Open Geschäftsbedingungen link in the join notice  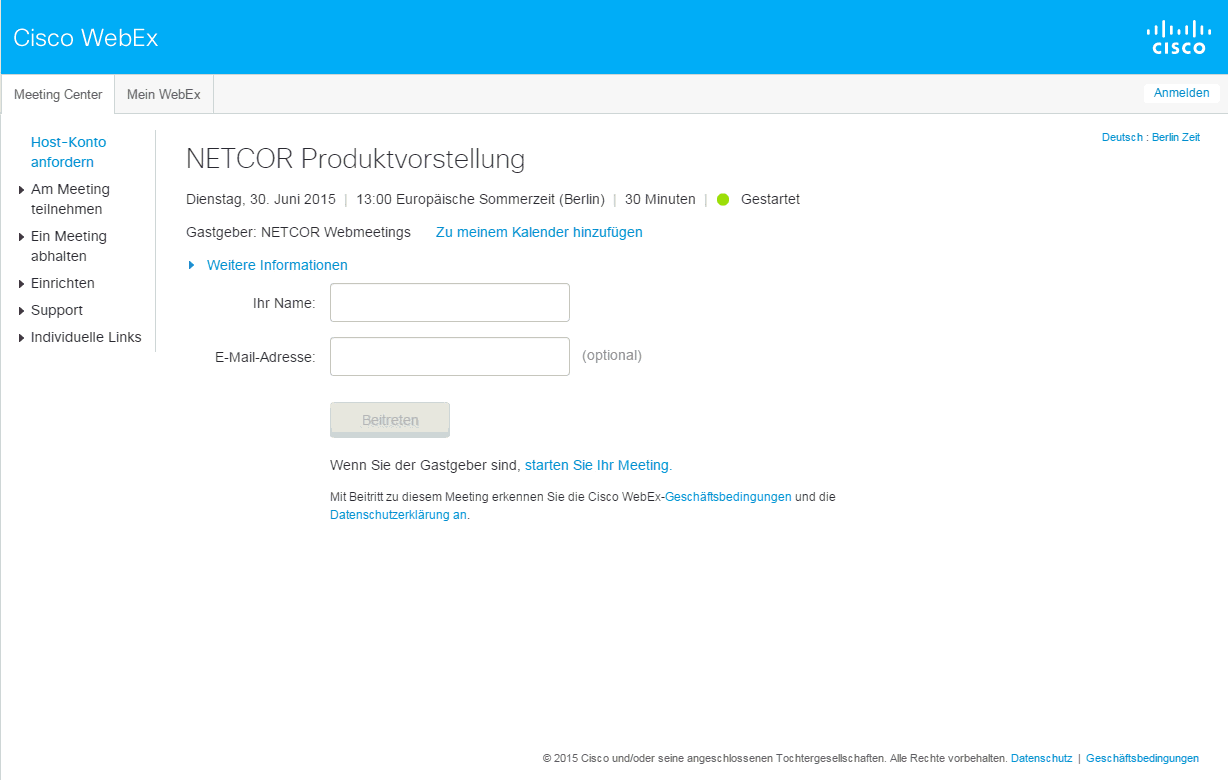point(728,496)
